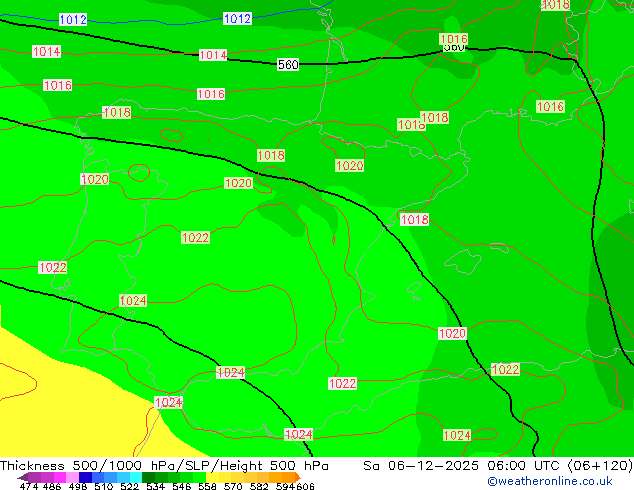Click the 606 value on the legend

(305, 487)
